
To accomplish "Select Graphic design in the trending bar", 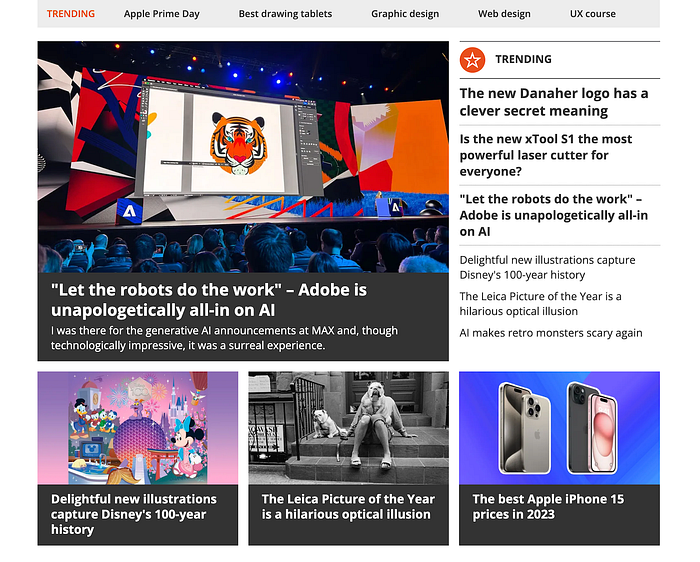I will pyautogui.click(x=405, y=14).
